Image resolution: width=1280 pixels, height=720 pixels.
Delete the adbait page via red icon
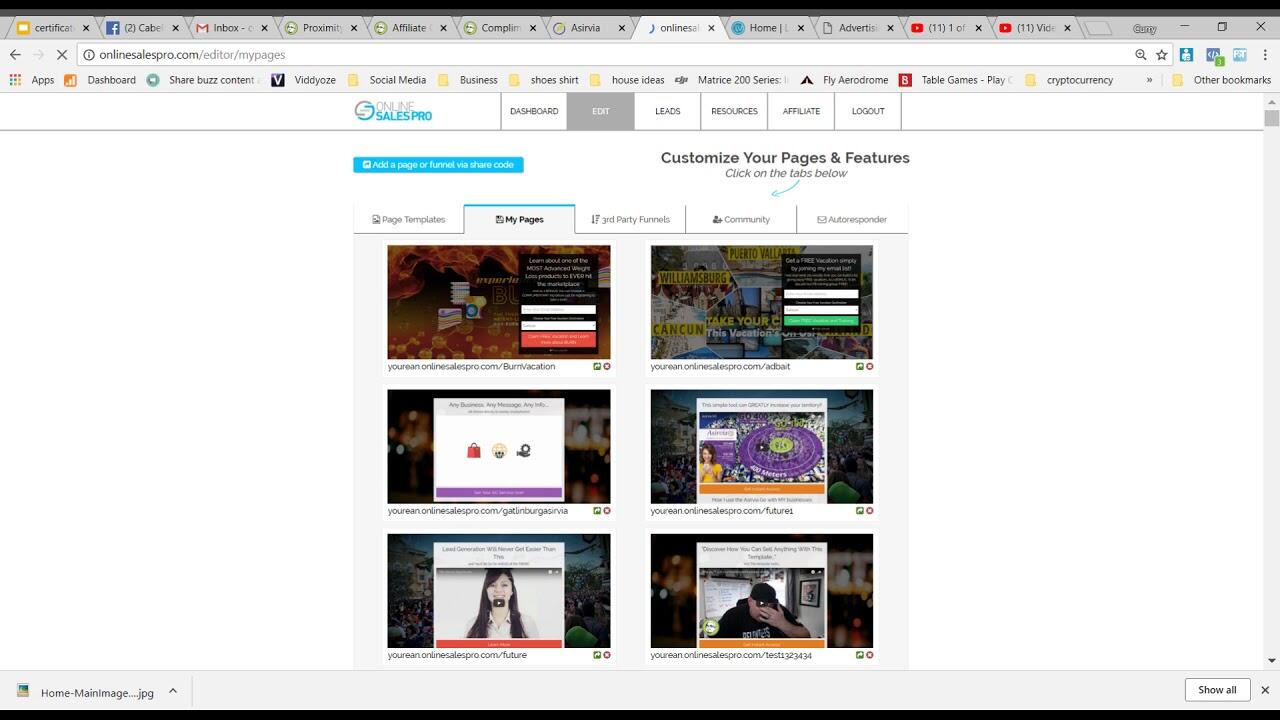click(869, 367)
